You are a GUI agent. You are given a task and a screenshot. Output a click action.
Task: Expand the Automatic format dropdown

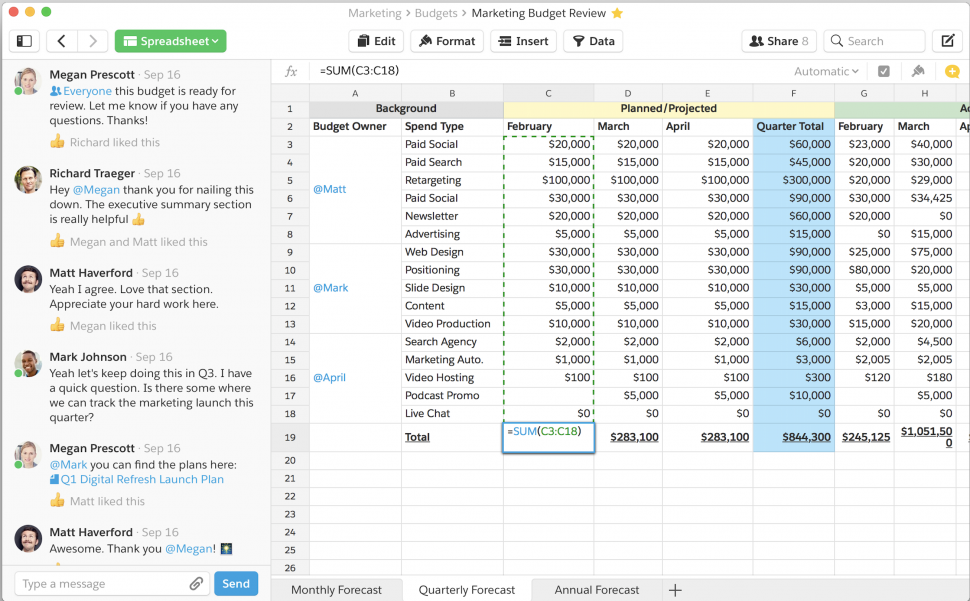coord(826,71)
